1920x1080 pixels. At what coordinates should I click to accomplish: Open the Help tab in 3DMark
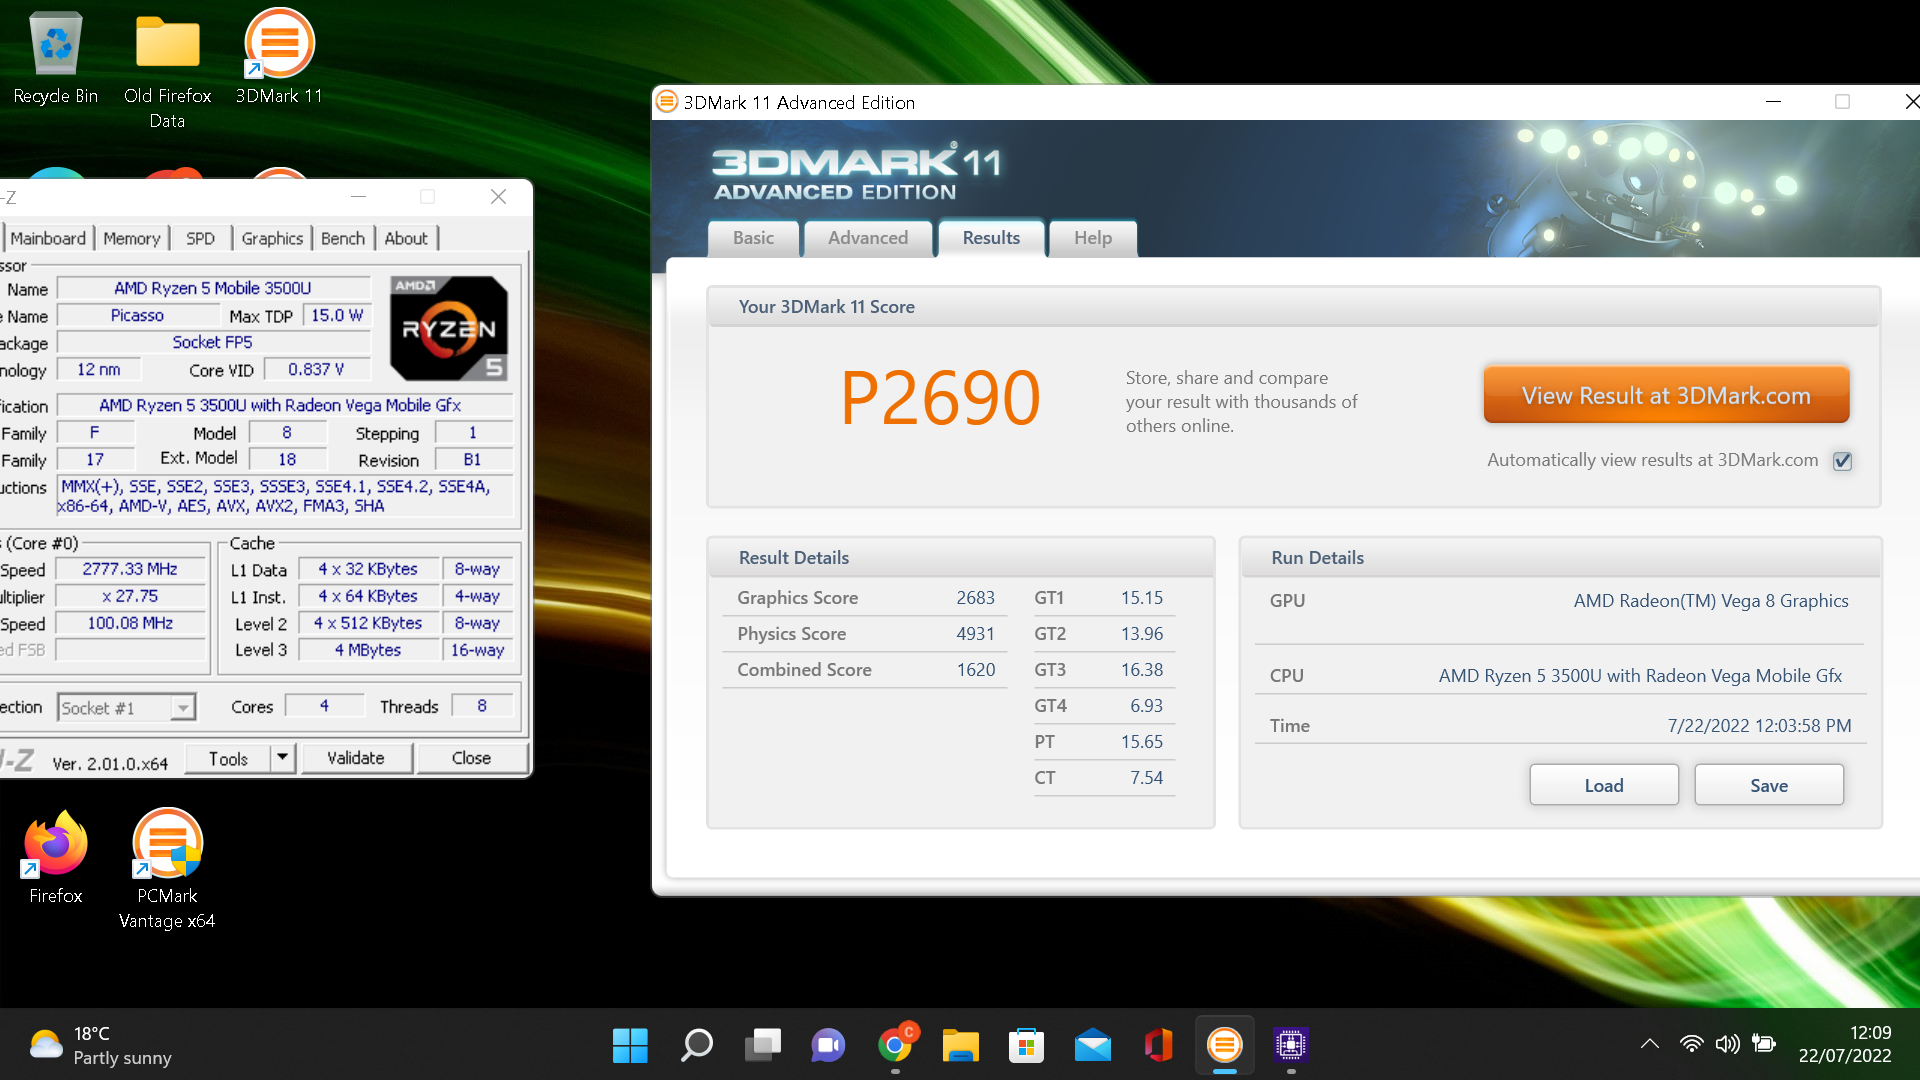pyautogui.click(x=1093, y=238)
